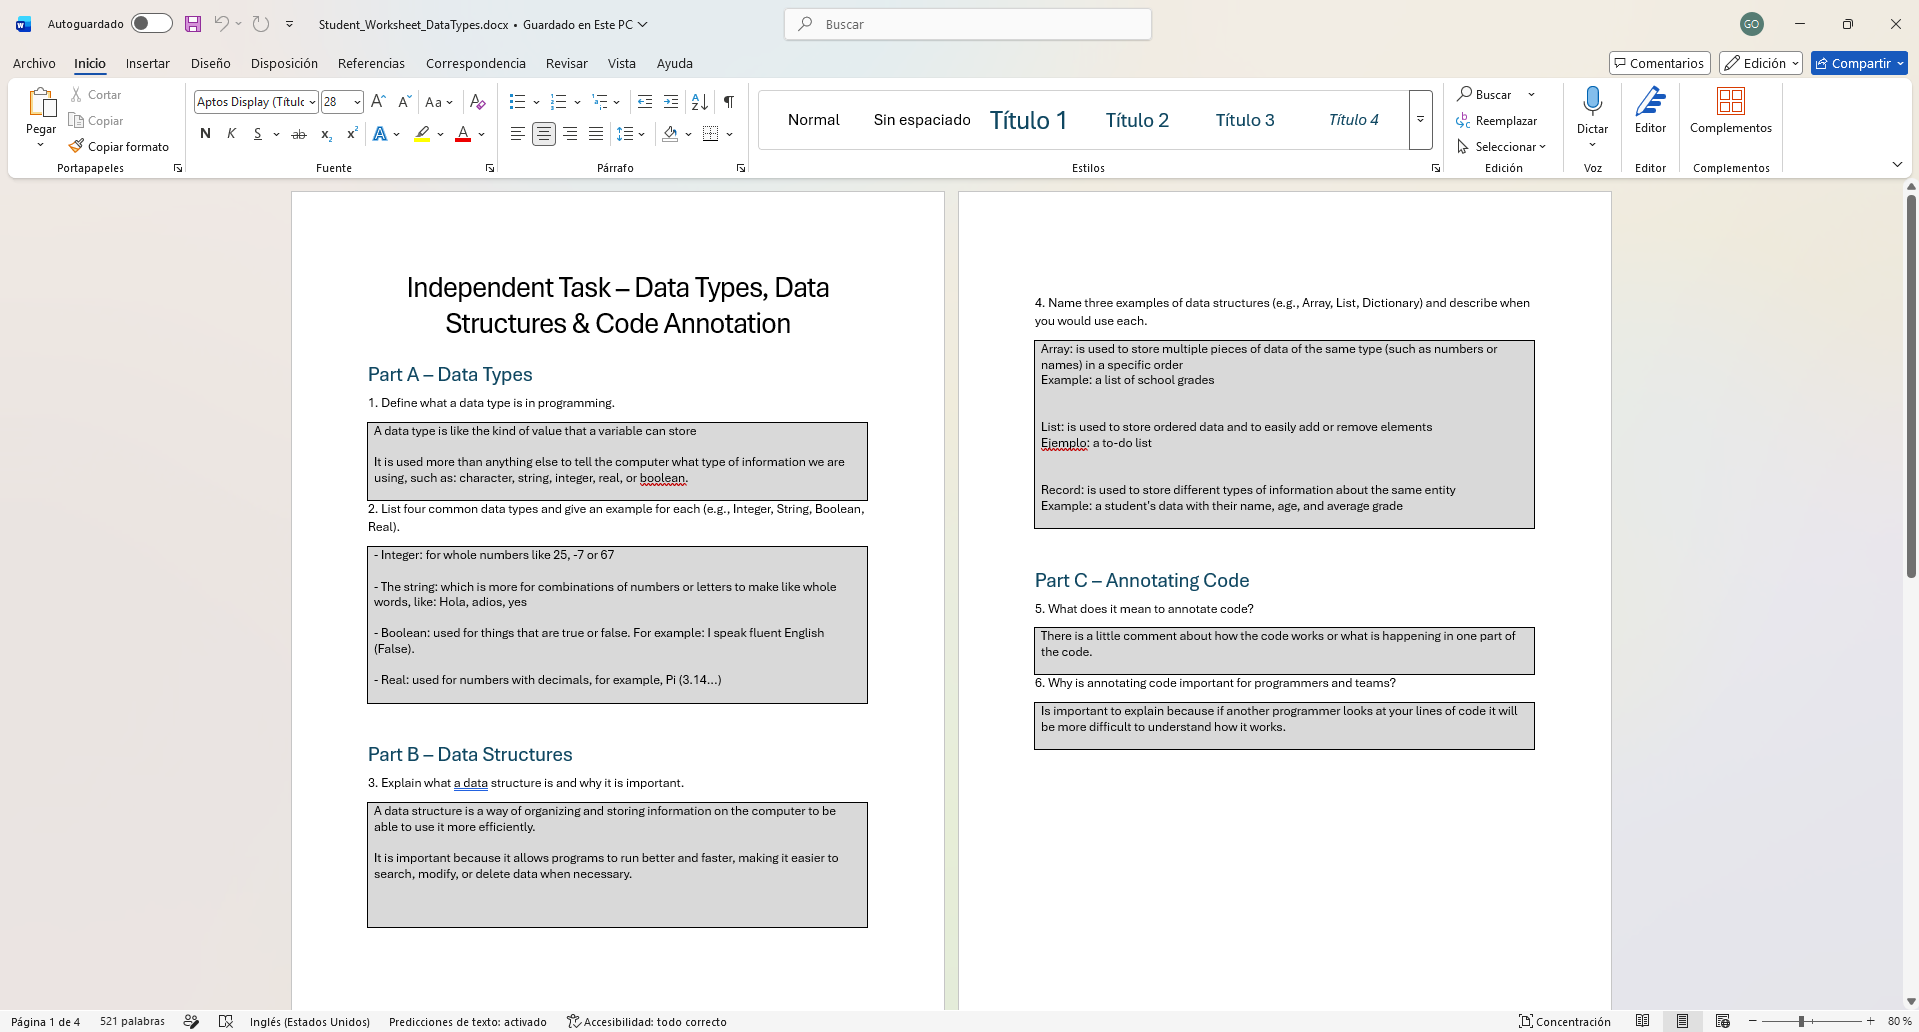Apply yellow text highlight color
Screen dimensions: 1919x1032
point(422,134)
